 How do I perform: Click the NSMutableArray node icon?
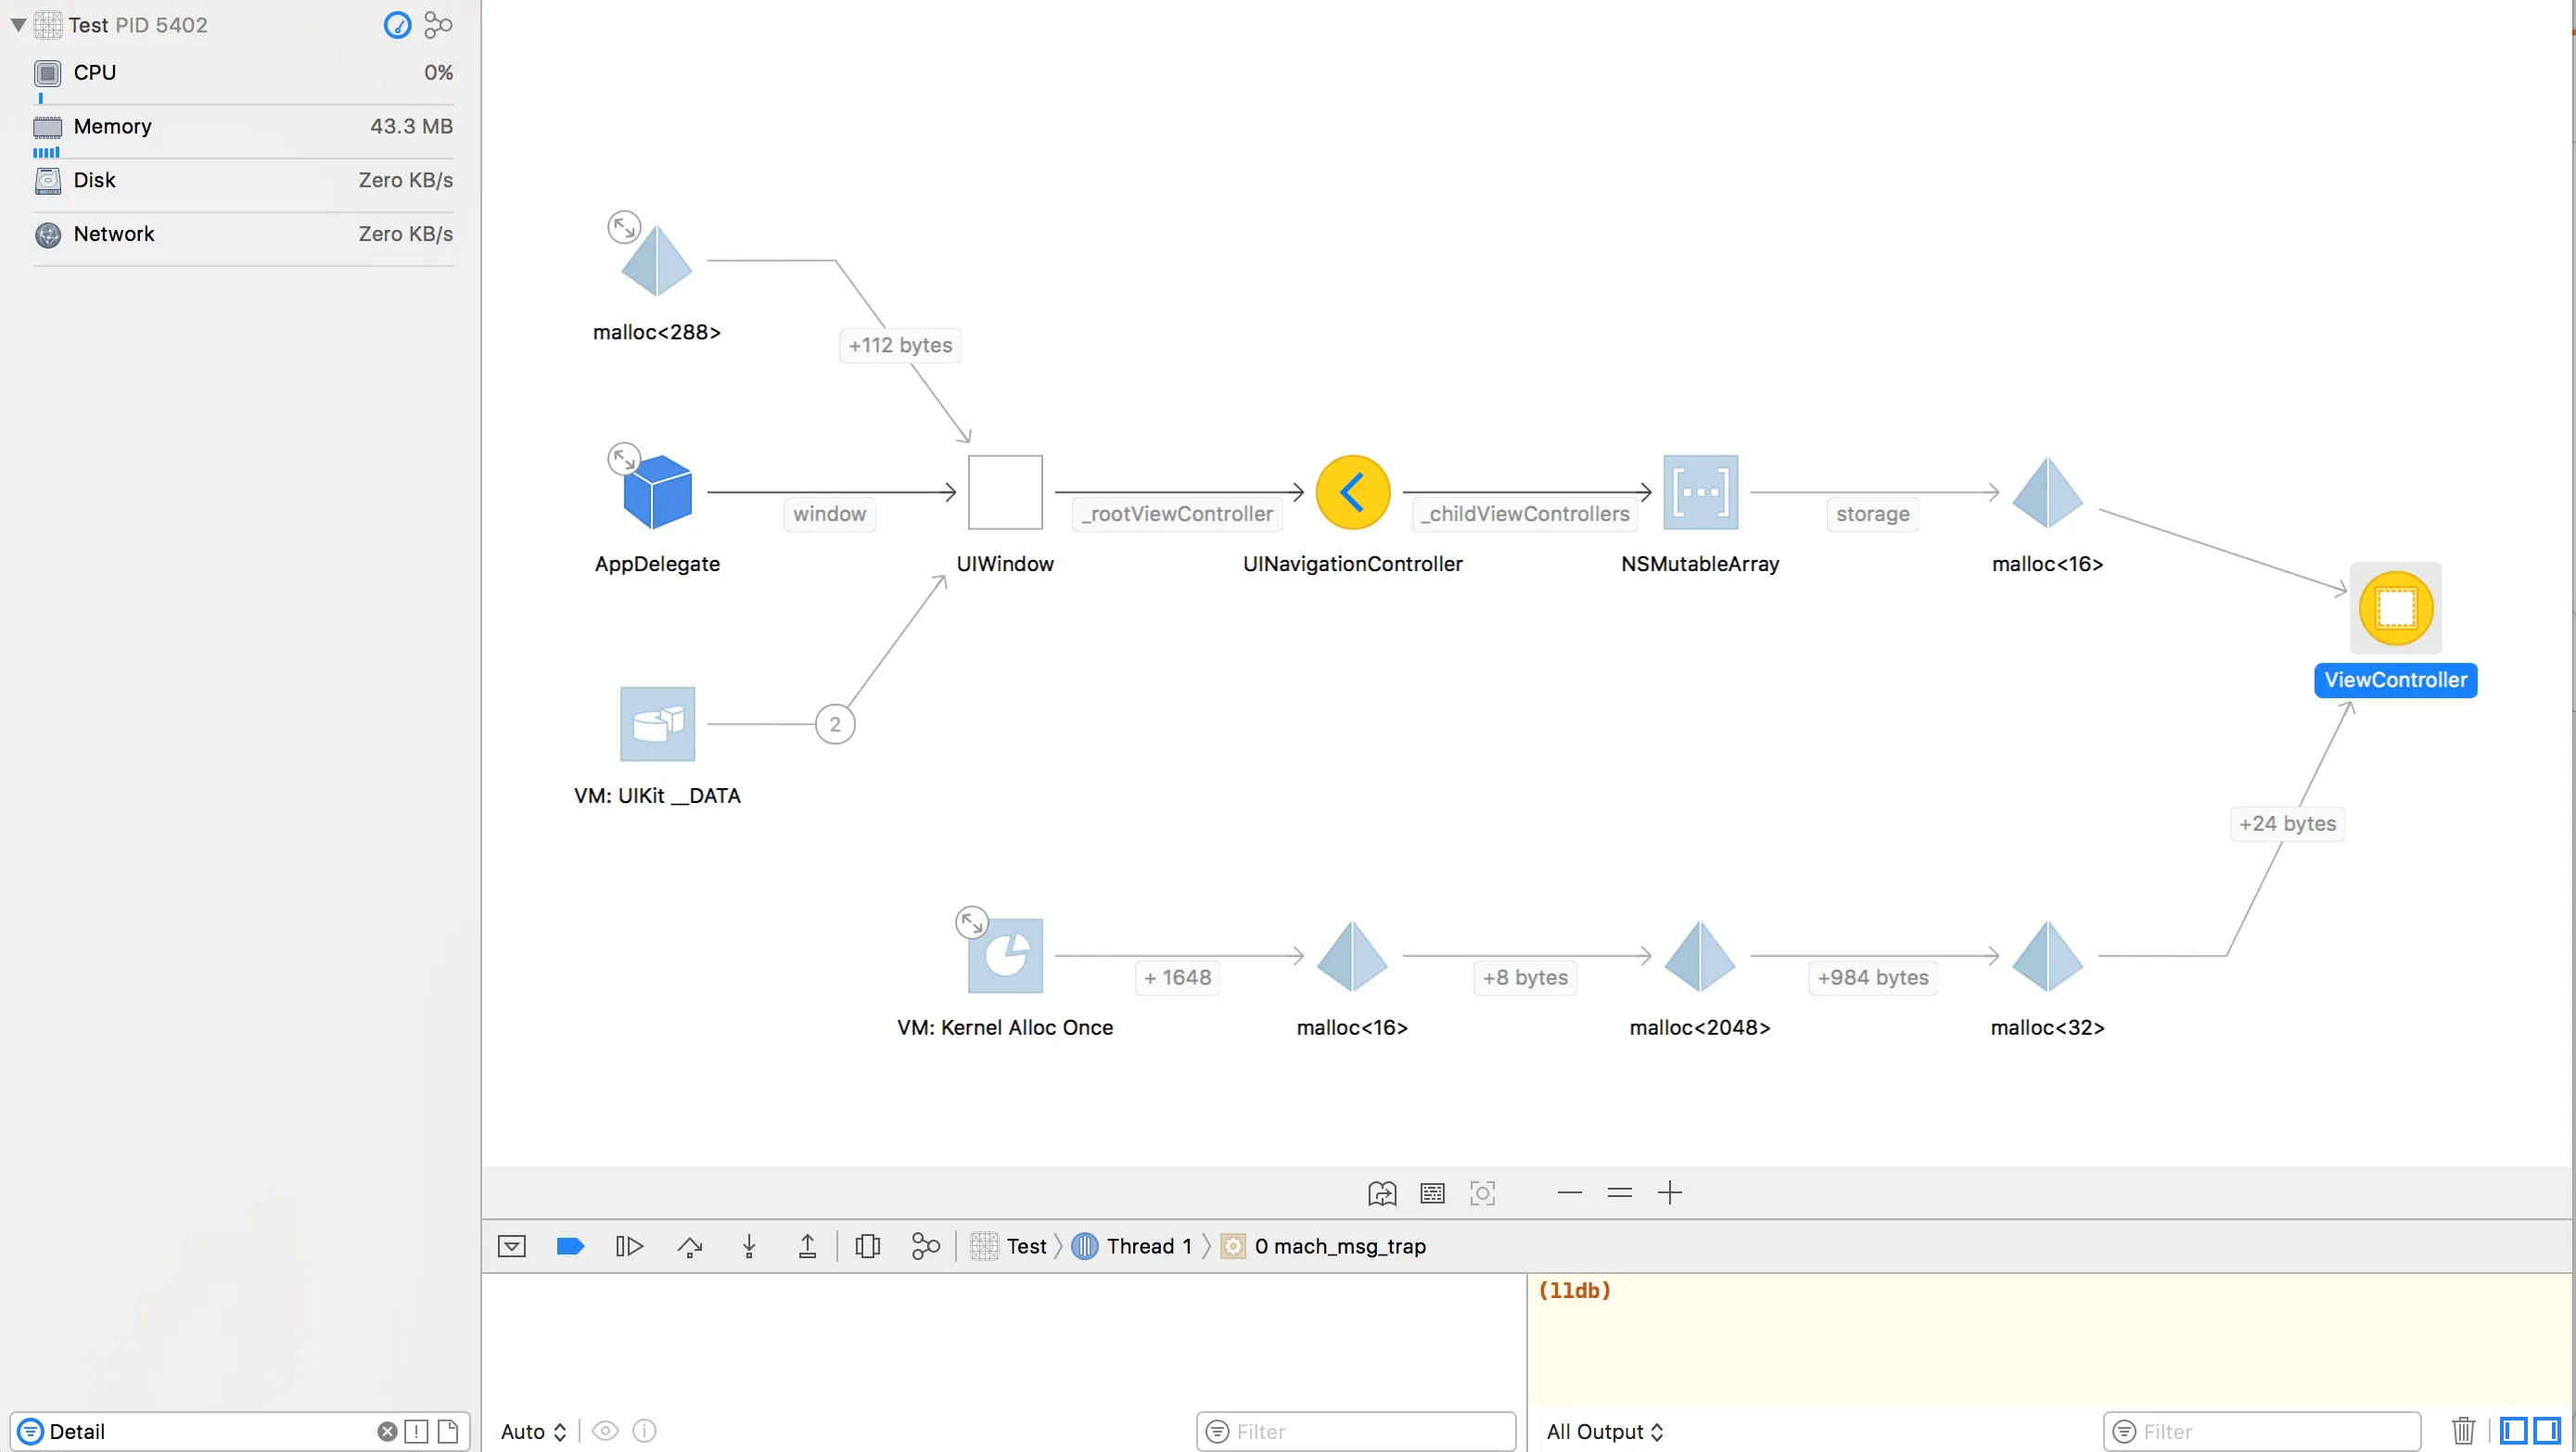click(x=1699, y=492)
